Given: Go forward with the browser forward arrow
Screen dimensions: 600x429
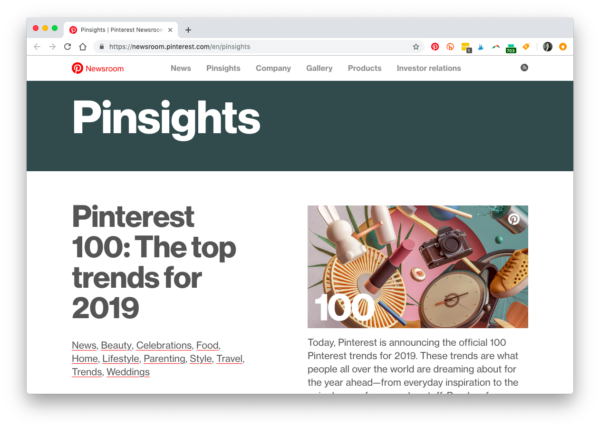Looking at the screenshot, I should tap(52, 47).
